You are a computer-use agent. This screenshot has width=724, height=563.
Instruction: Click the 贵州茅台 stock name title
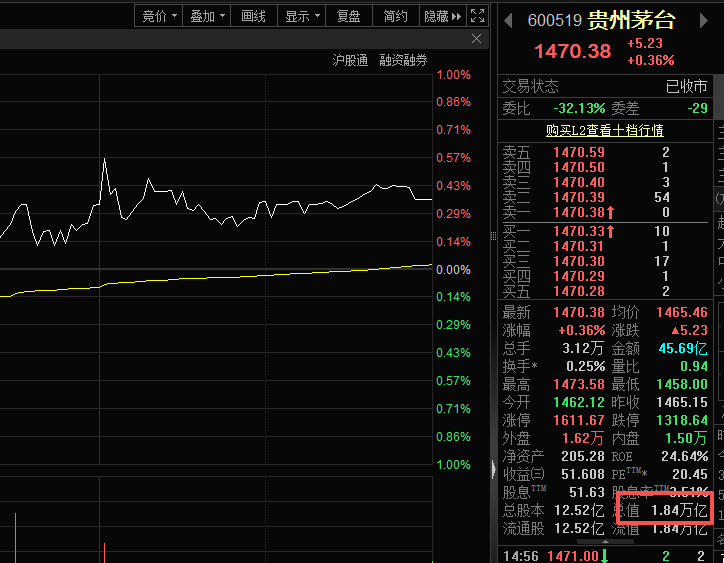tap(631, 21)
